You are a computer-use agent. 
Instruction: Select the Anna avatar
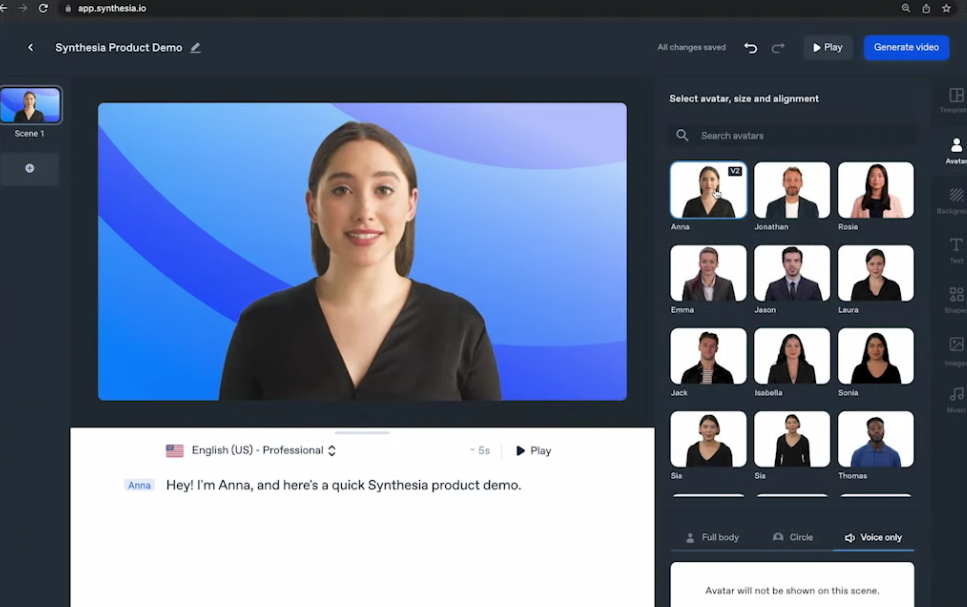[x=708, y=191]
